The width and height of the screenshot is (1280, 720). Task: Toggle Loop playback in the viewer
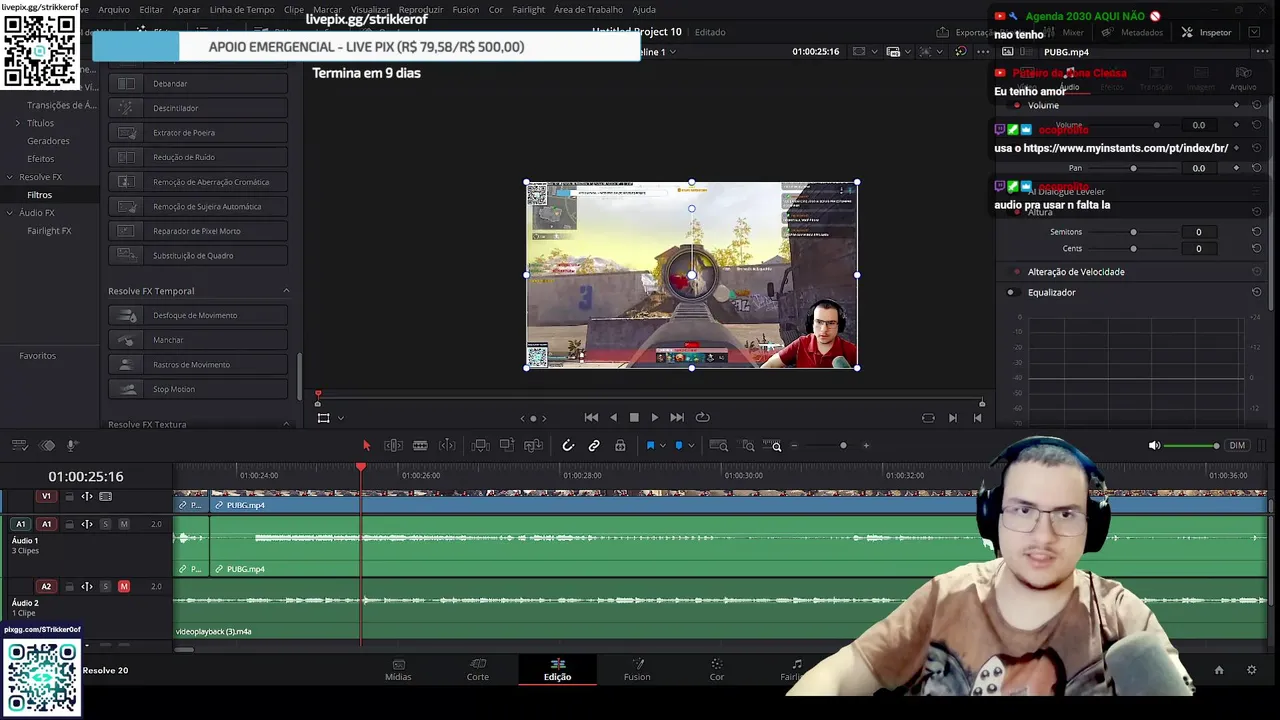[x=702, y=418]
